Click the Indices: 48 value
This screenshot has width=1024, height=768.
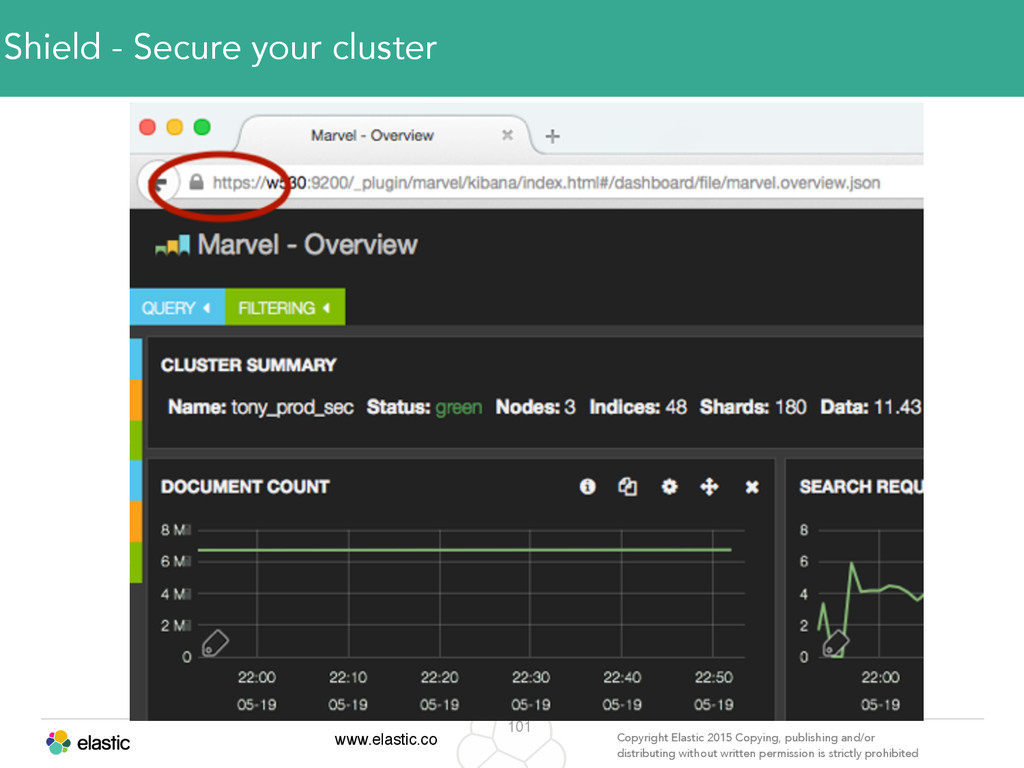point(638,407)
